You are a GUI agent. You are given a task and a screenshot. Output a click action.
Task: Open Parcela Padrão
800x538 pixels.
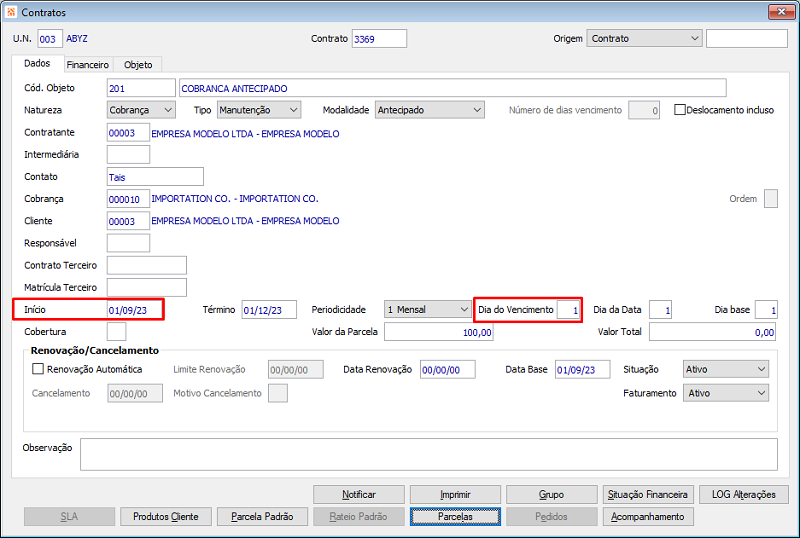262,517
